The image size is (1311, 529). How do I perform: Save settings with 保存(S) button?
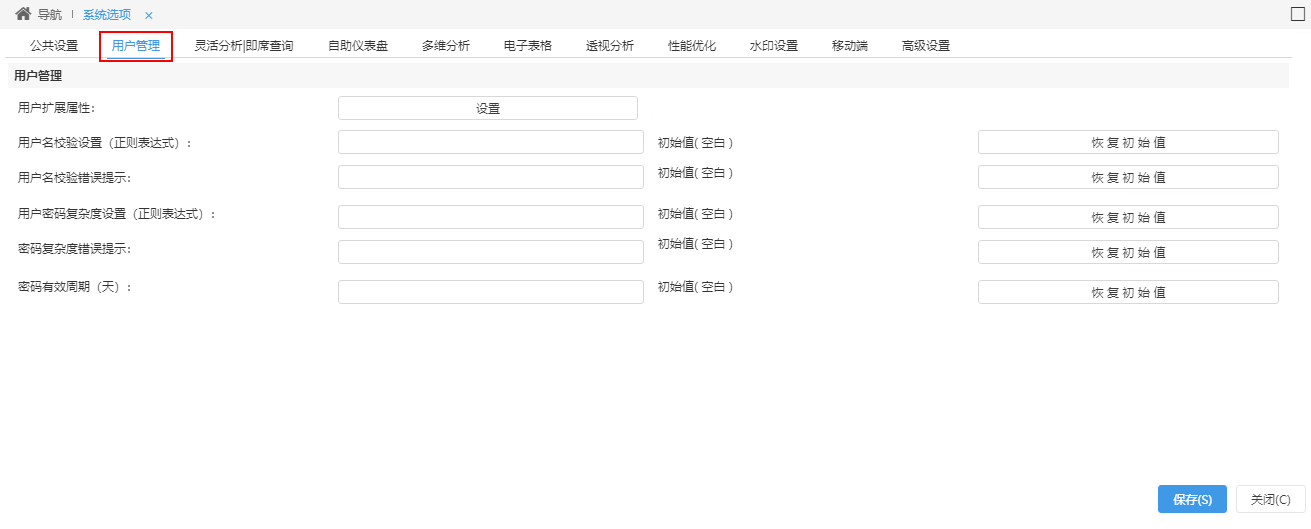[x=1192, y=499]
